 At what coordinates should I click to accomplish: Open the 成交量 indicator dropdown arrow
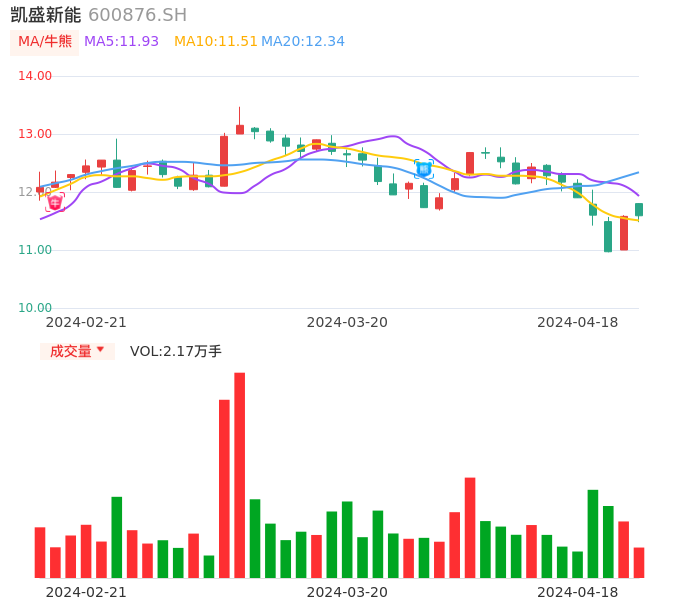tap(100, 350)
